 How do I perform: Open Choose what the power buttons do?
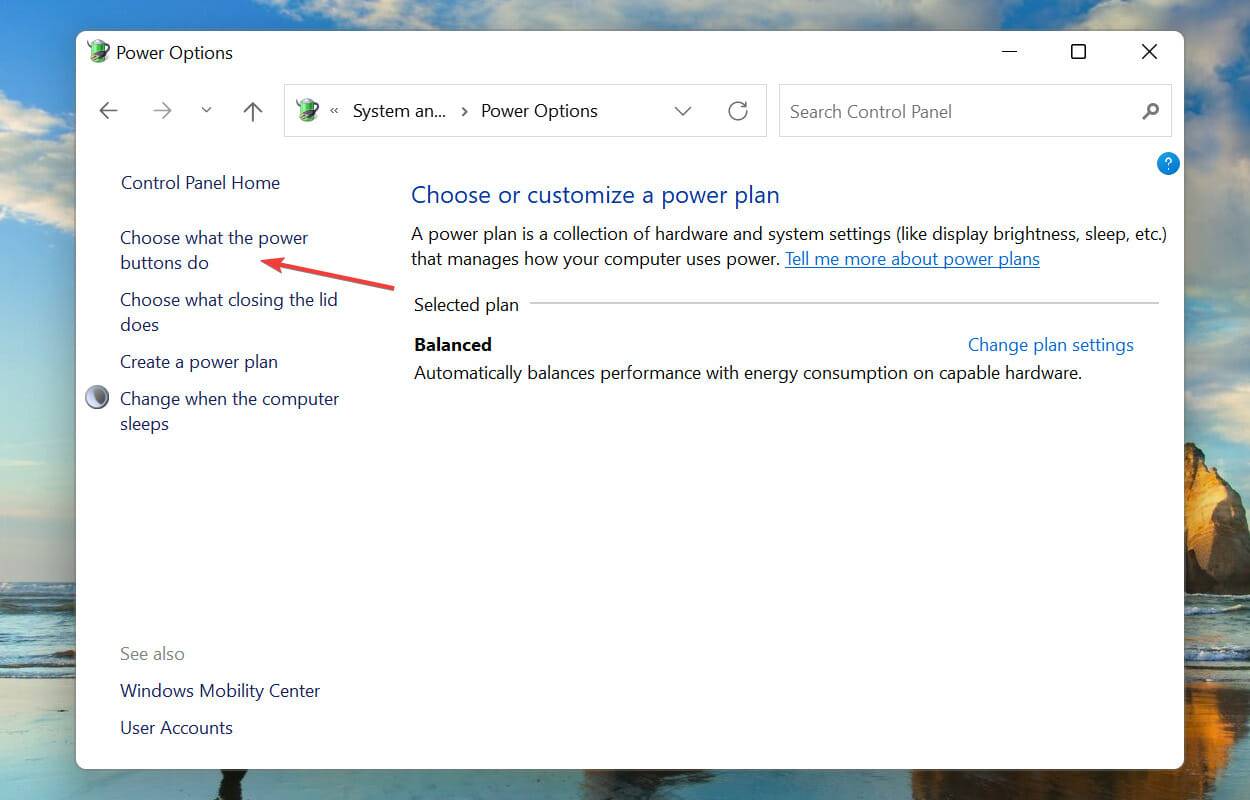(213, 250)
